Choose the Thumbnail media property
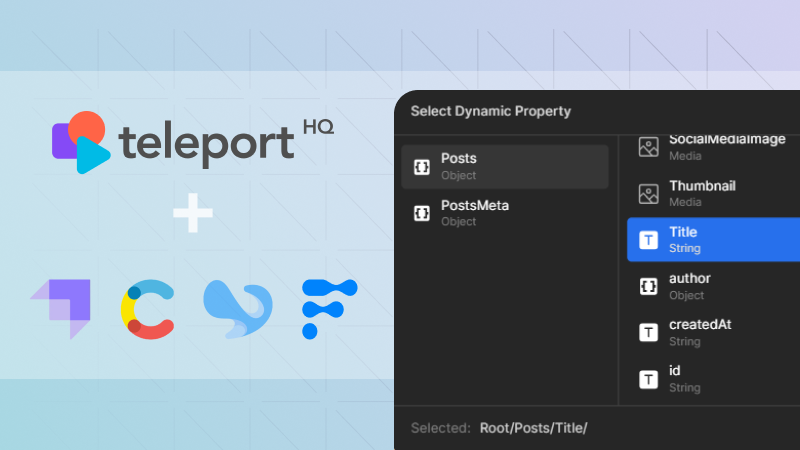 click(x=713, y=194)
